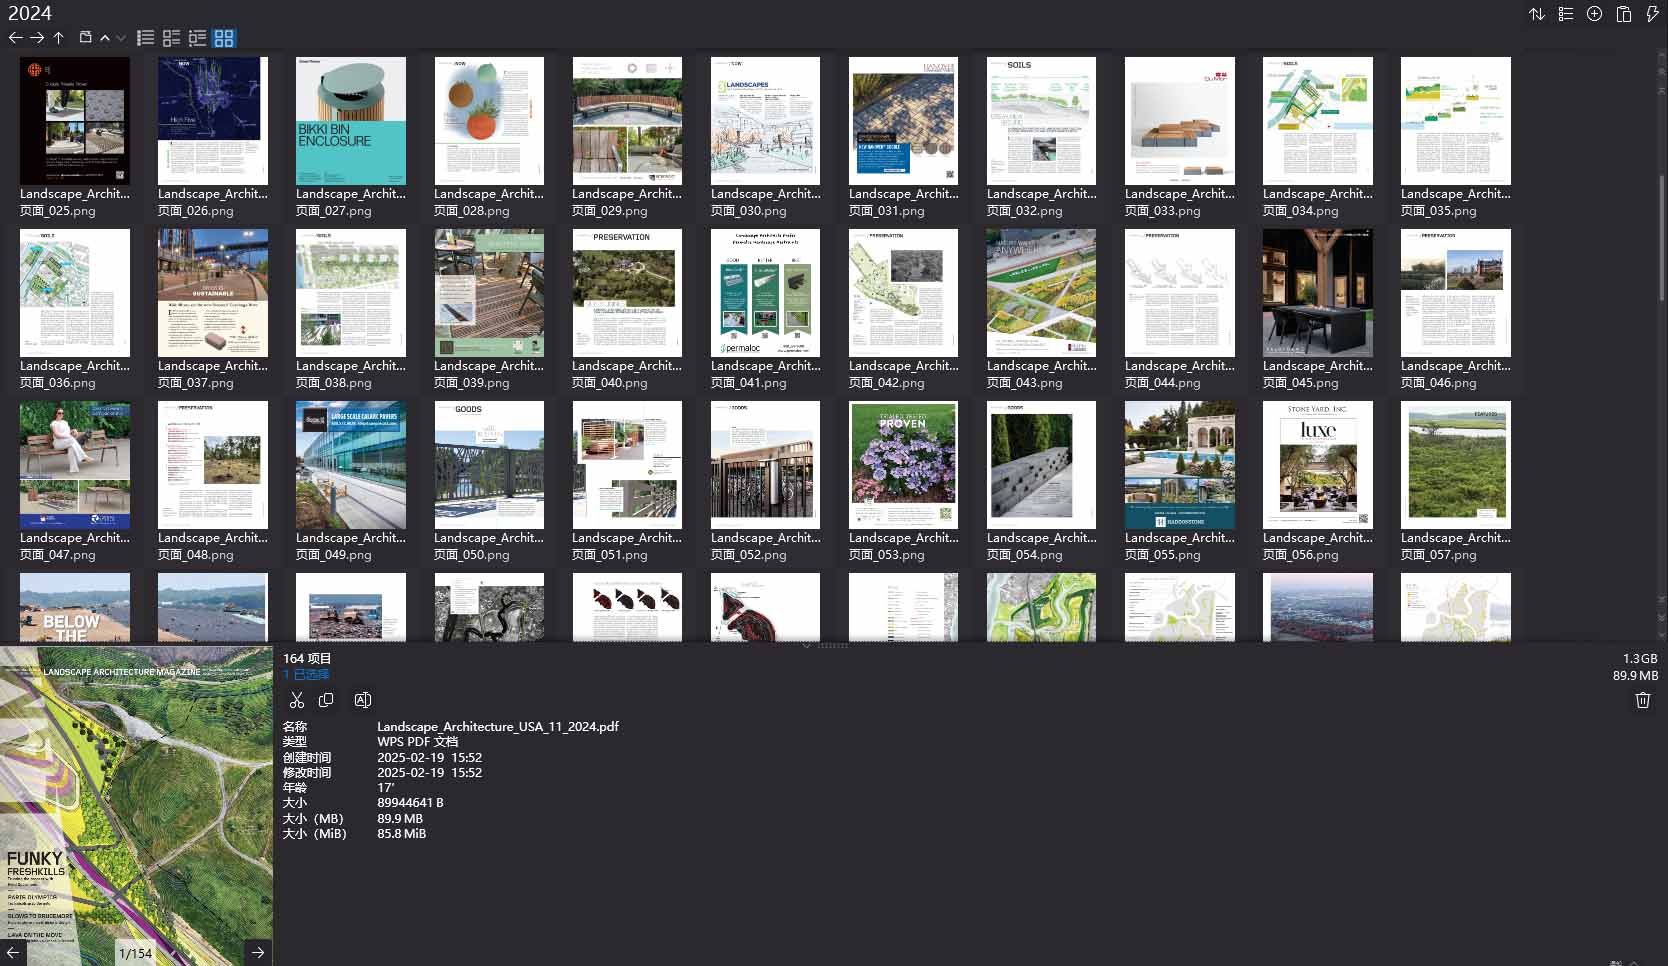Open the checklist panel icon top-right
This screenshot has width=1668, height=966.
click(x=1565, y=14)
